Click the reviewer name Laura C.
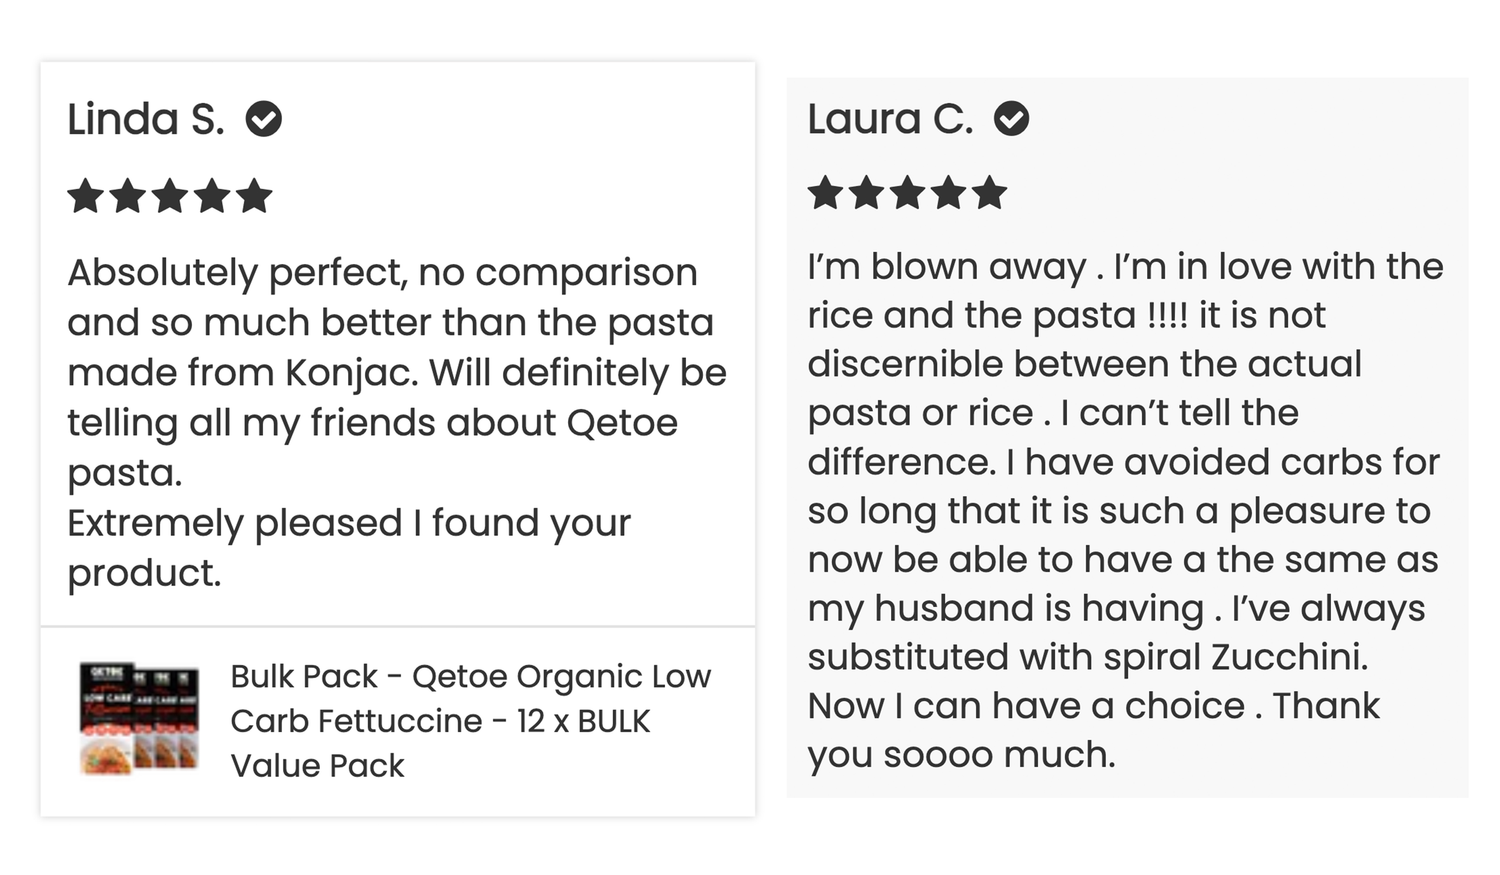The width and height of the screenshot is (1500, 875). pyautogui.click(x=890, y=119)
